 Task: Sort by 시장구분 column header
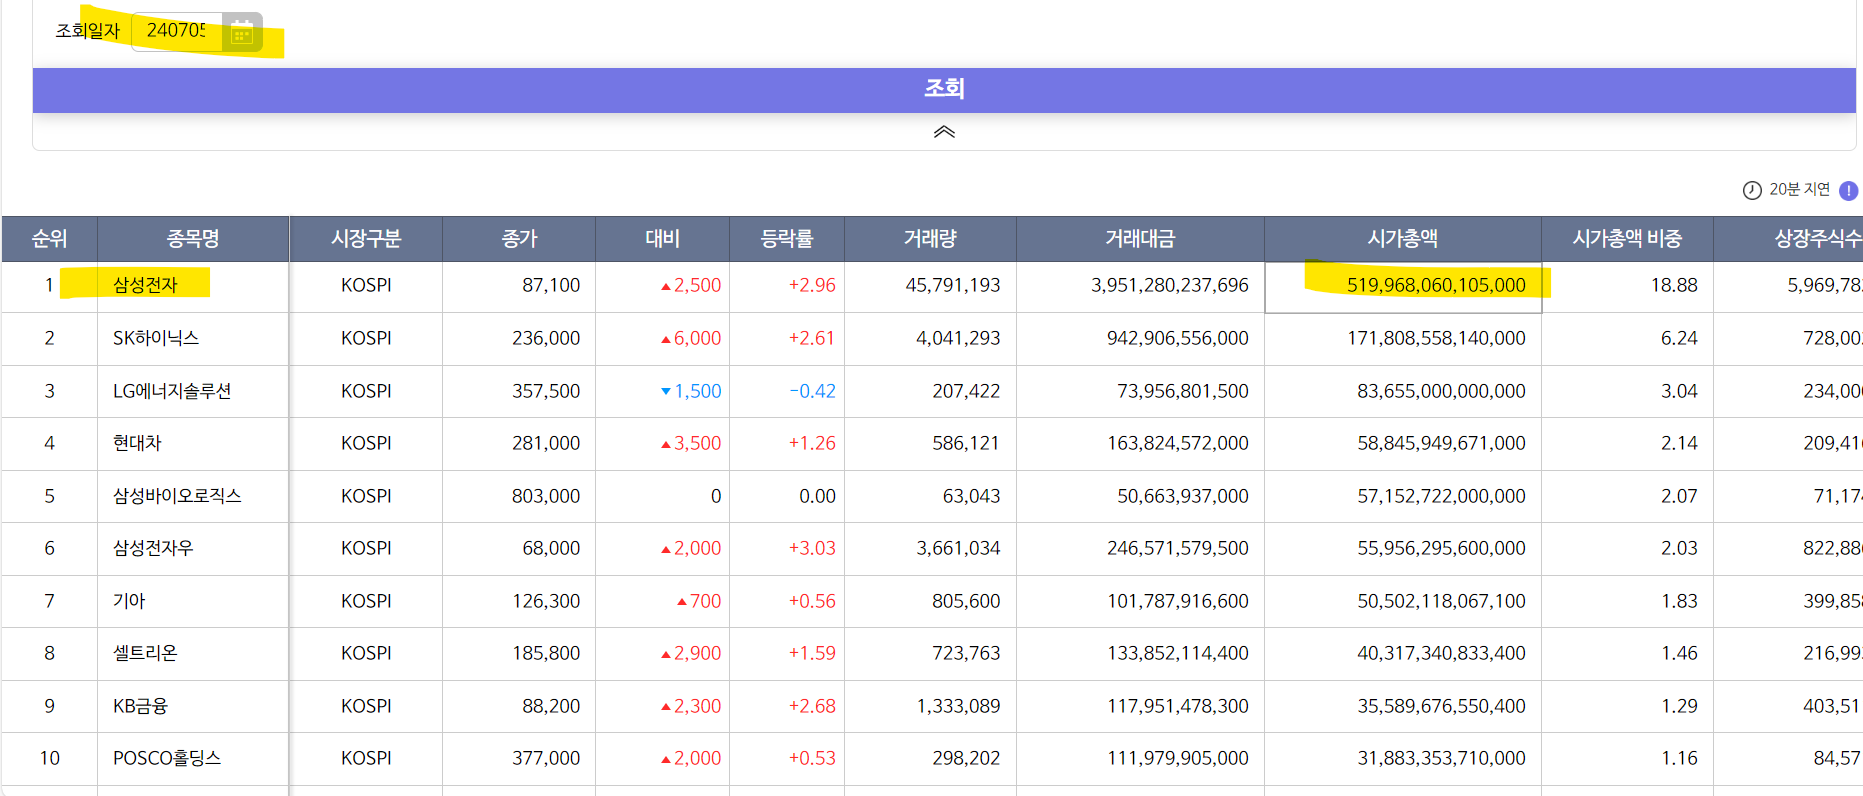366,239
